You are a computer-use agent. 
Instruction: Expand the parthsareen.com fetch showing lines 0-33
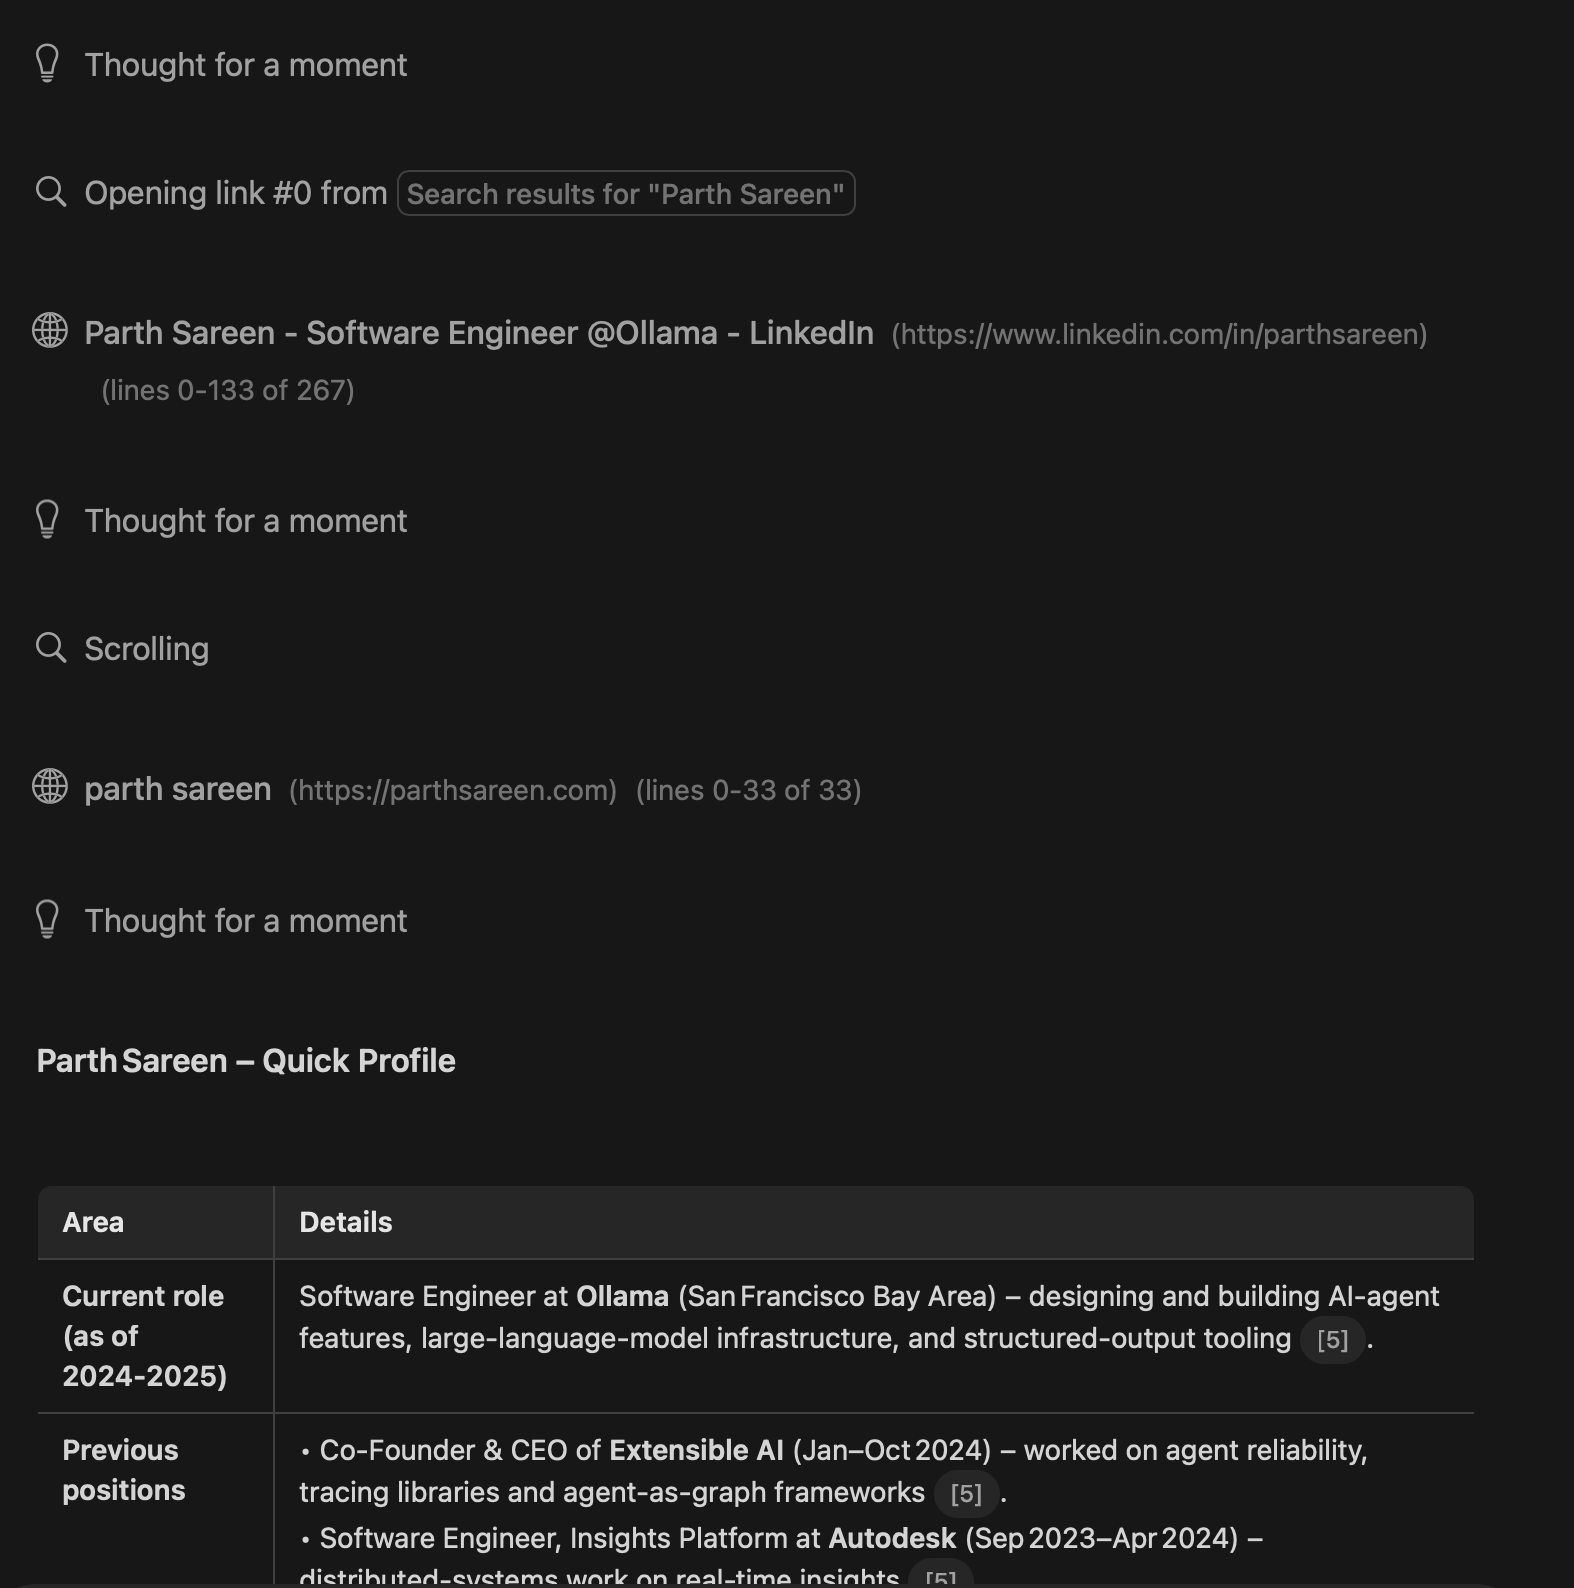pos(748,789)
